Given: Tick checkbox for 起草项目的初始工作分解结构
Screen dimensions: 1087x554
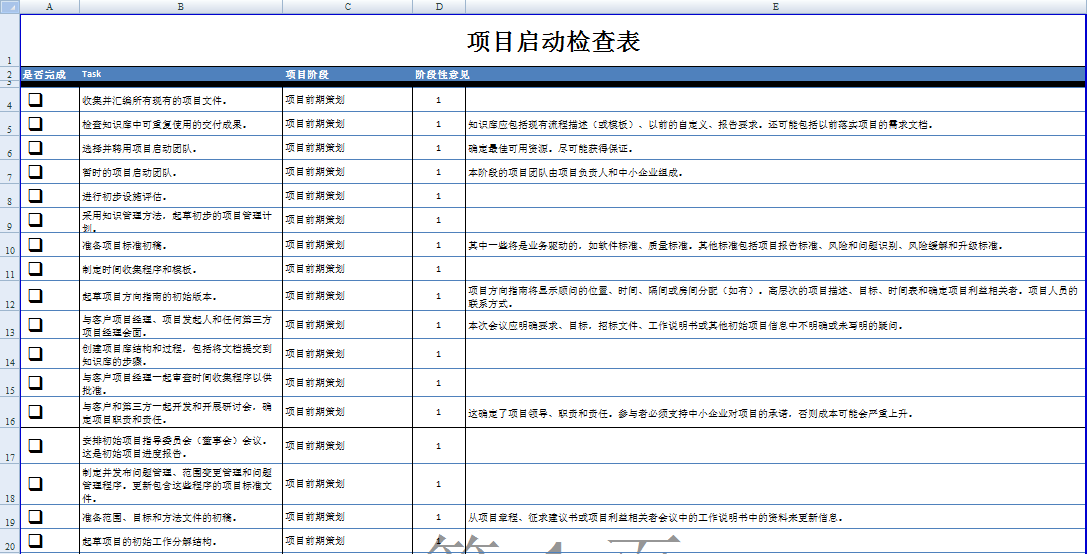Looking at the screenshot, I should 35,540.
